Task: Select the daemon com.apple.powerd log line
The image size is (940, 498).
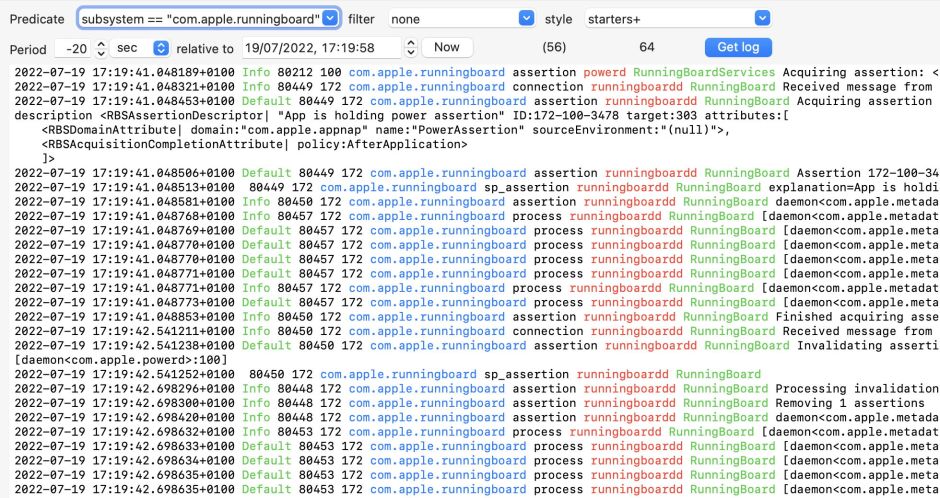Action: pos(120,360)
